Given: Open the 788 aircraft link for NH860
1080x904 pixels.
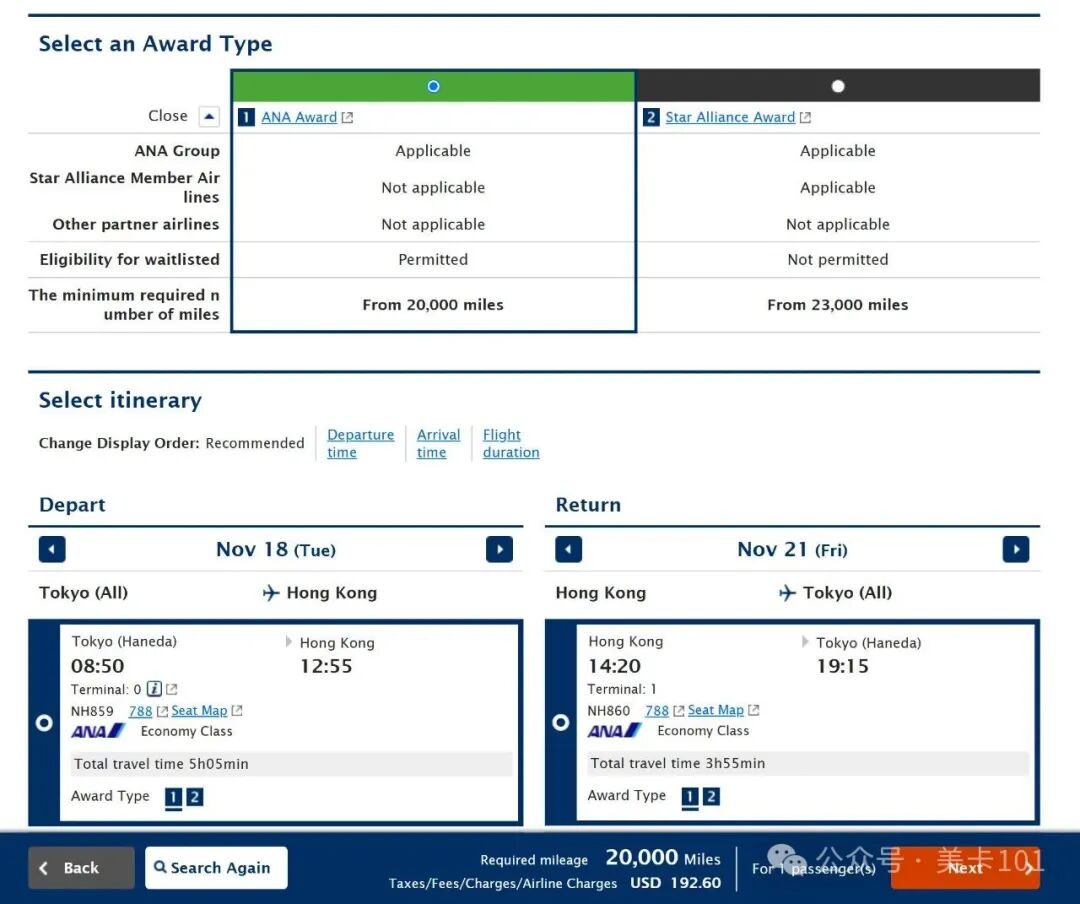Looking at the screenshot, I should pyautogui.click(x=657, y=710).
